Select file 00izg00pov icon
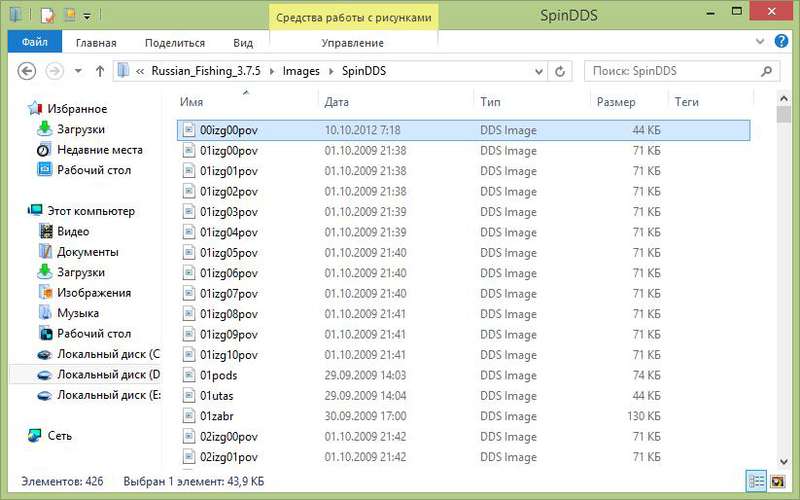Viewport: 800px width, 500px height. [x=189, y=130]
